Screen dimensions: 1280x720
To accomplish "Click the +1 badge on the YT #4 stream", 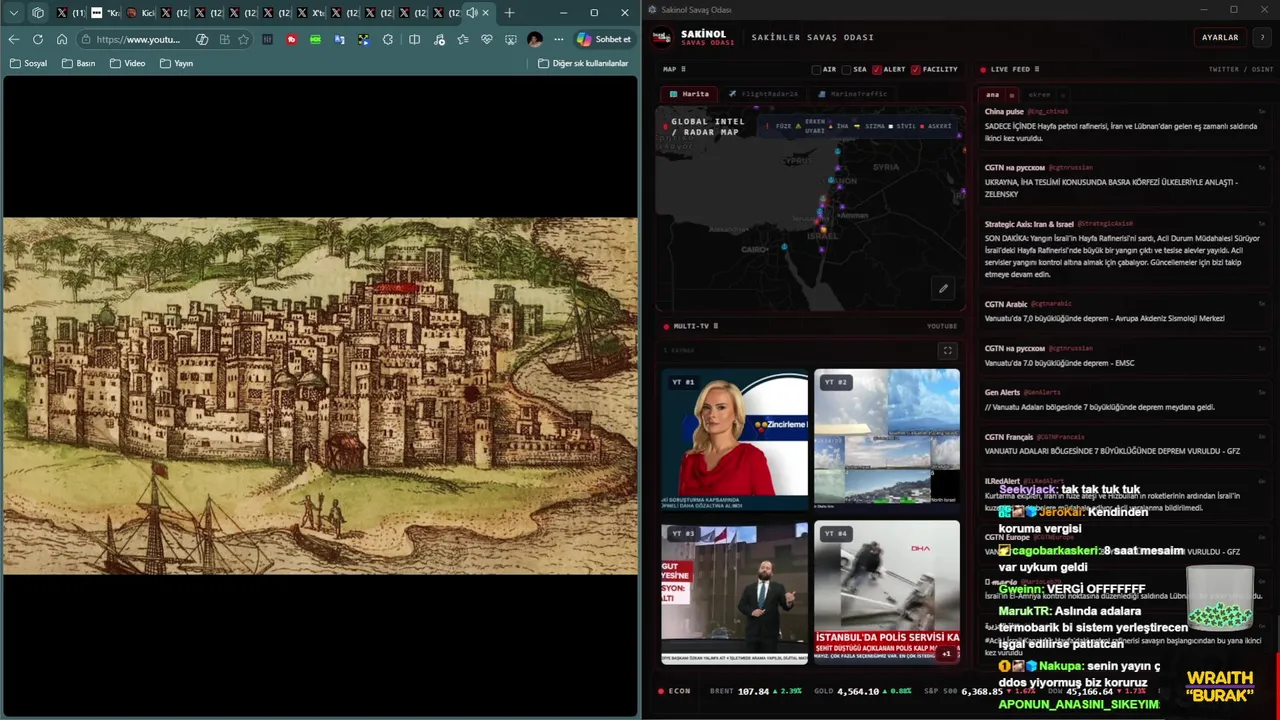I will (x=946, y=654).
